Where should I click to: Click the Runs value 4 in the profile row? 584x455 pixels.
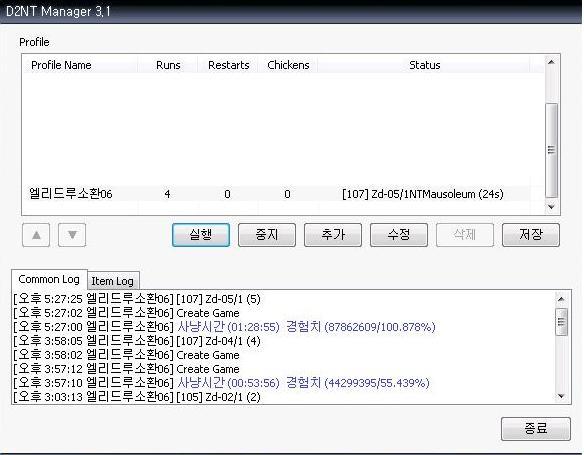pyautogui.click(x=168, y=194)
